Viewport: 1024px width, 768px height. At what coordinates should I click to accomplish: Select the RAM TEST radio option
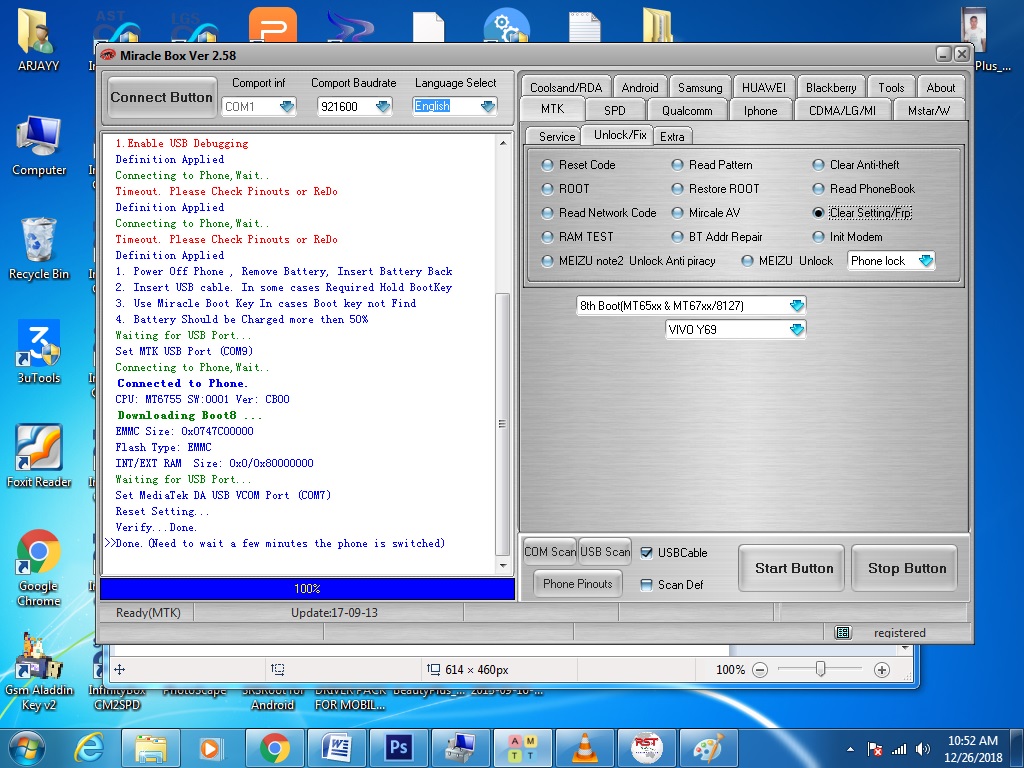pos(547,237)
